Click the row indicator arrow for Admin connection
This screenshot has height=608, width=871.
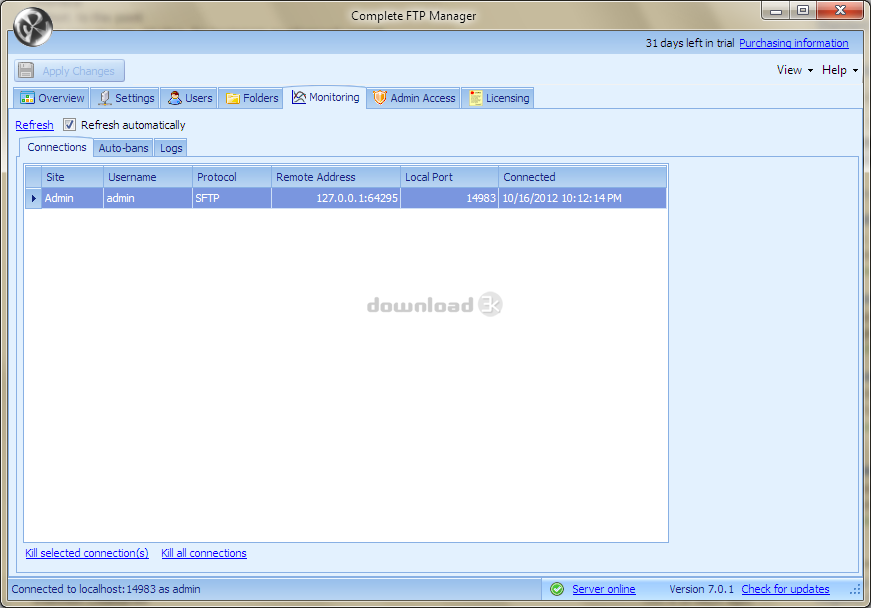click(x=33, y=198)
